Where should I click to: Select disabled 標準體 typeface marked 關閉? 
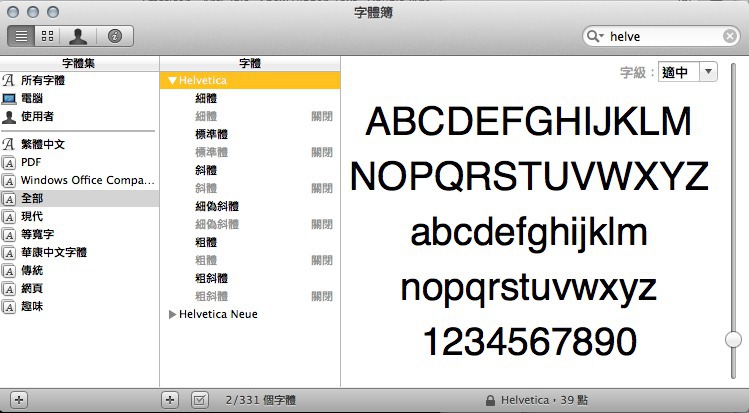coord(250,152)
